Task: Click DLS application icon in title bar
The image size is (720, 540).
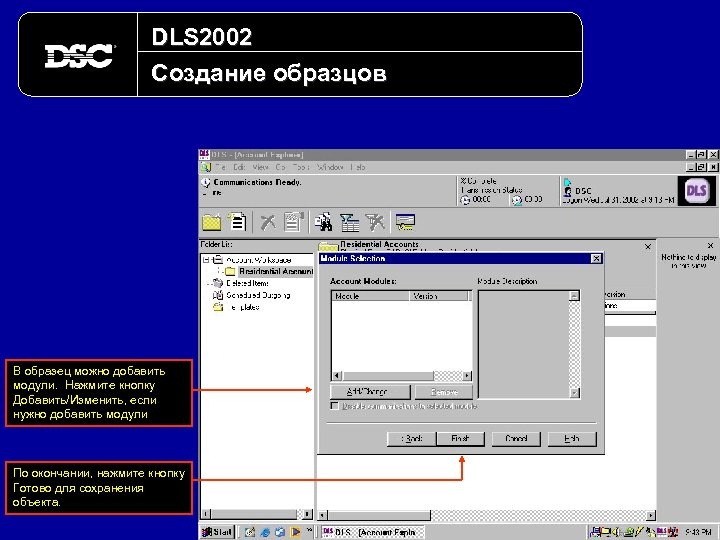Action: [204, 154]
